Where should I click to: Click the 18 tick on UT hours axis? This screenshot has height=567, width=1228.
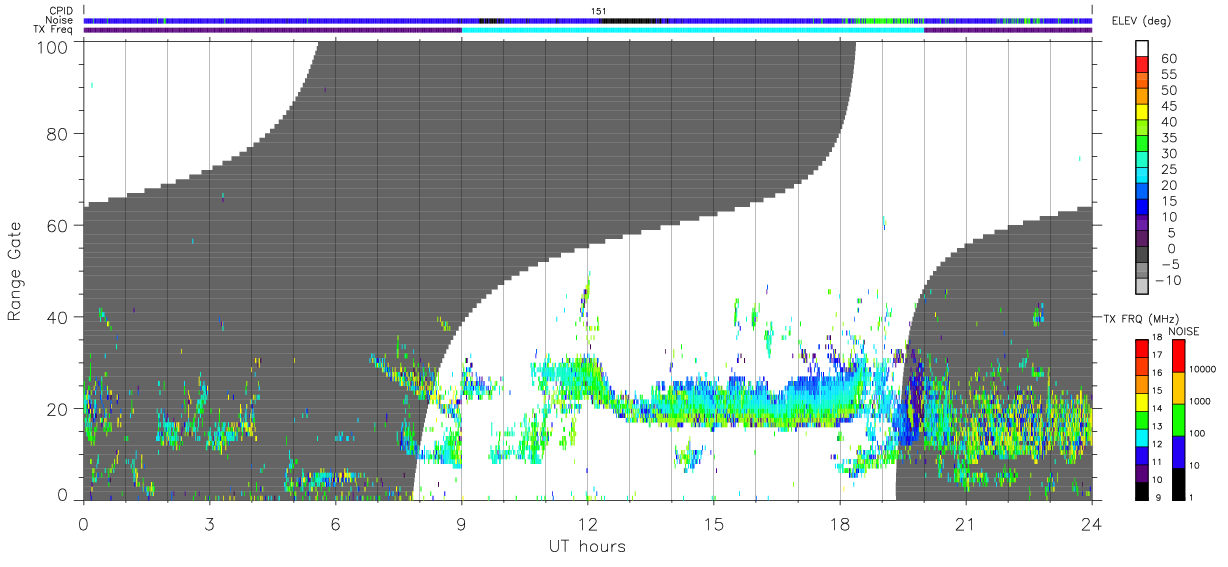tap(840, 524)
